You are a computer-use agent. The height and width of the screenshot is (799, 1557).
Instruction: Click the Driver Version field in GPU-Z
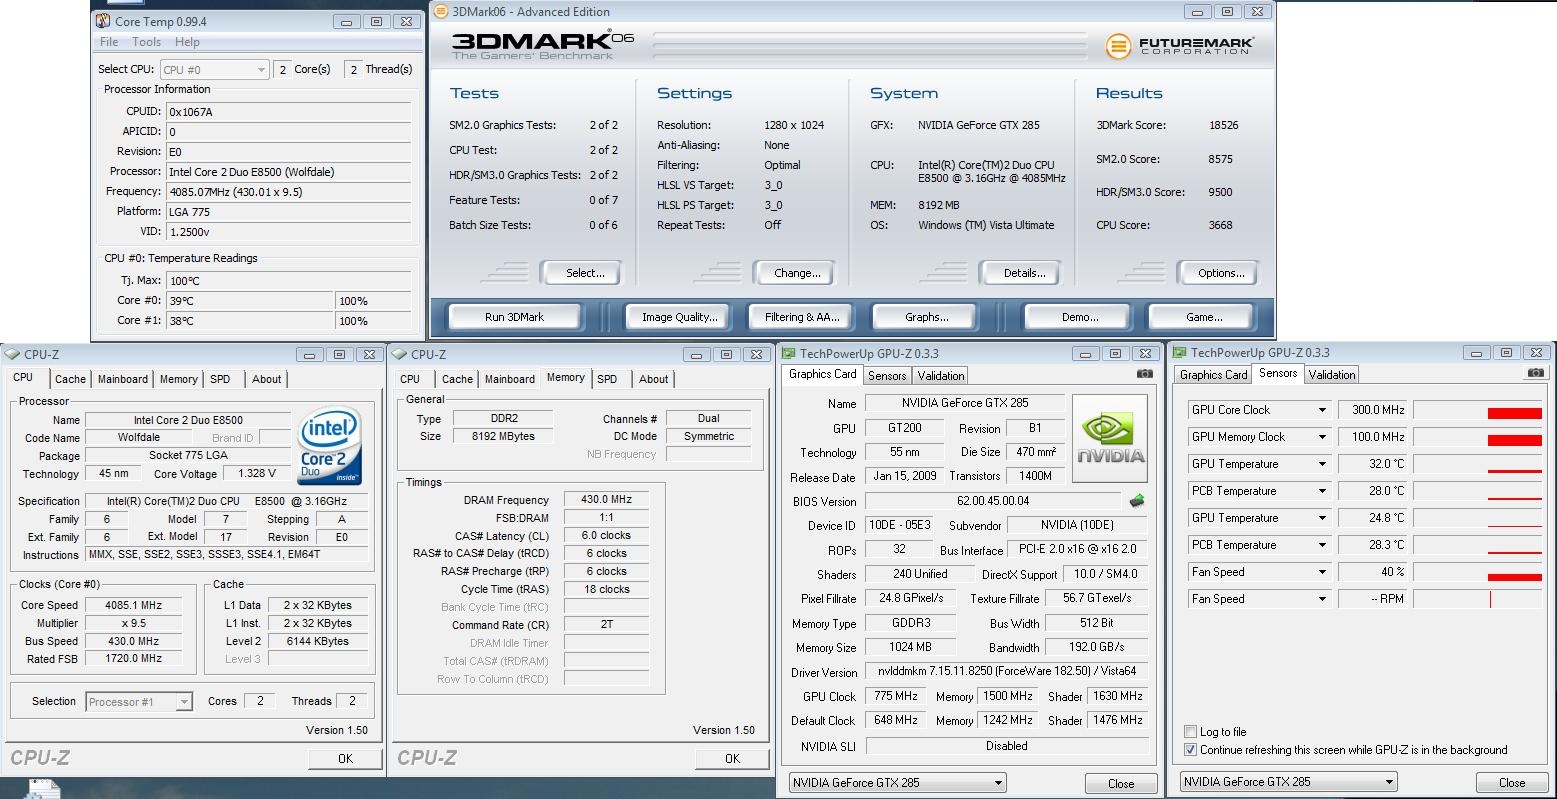click(1006, 672)
